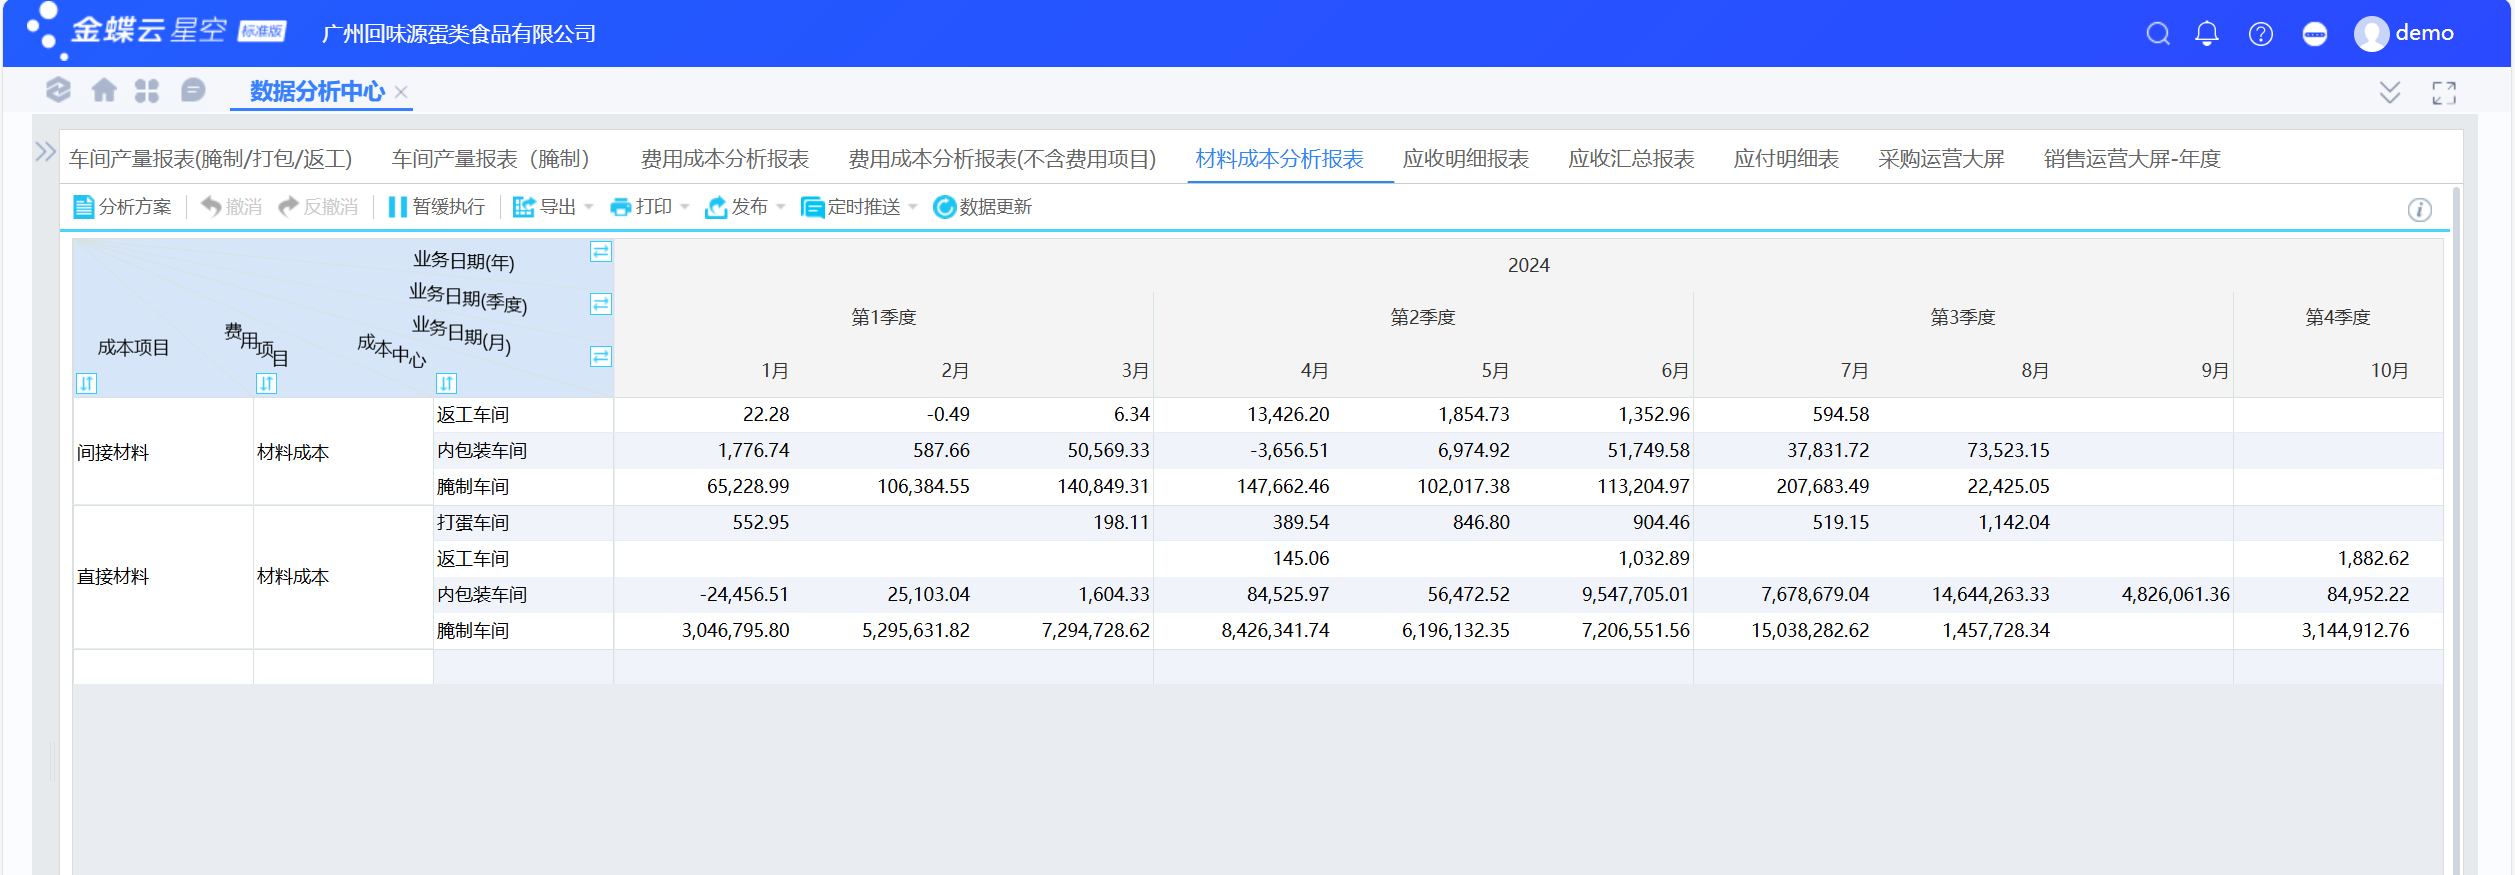
Task: Switch to 销售运营大屏-年度 tab
Action: click(2132, 159)
